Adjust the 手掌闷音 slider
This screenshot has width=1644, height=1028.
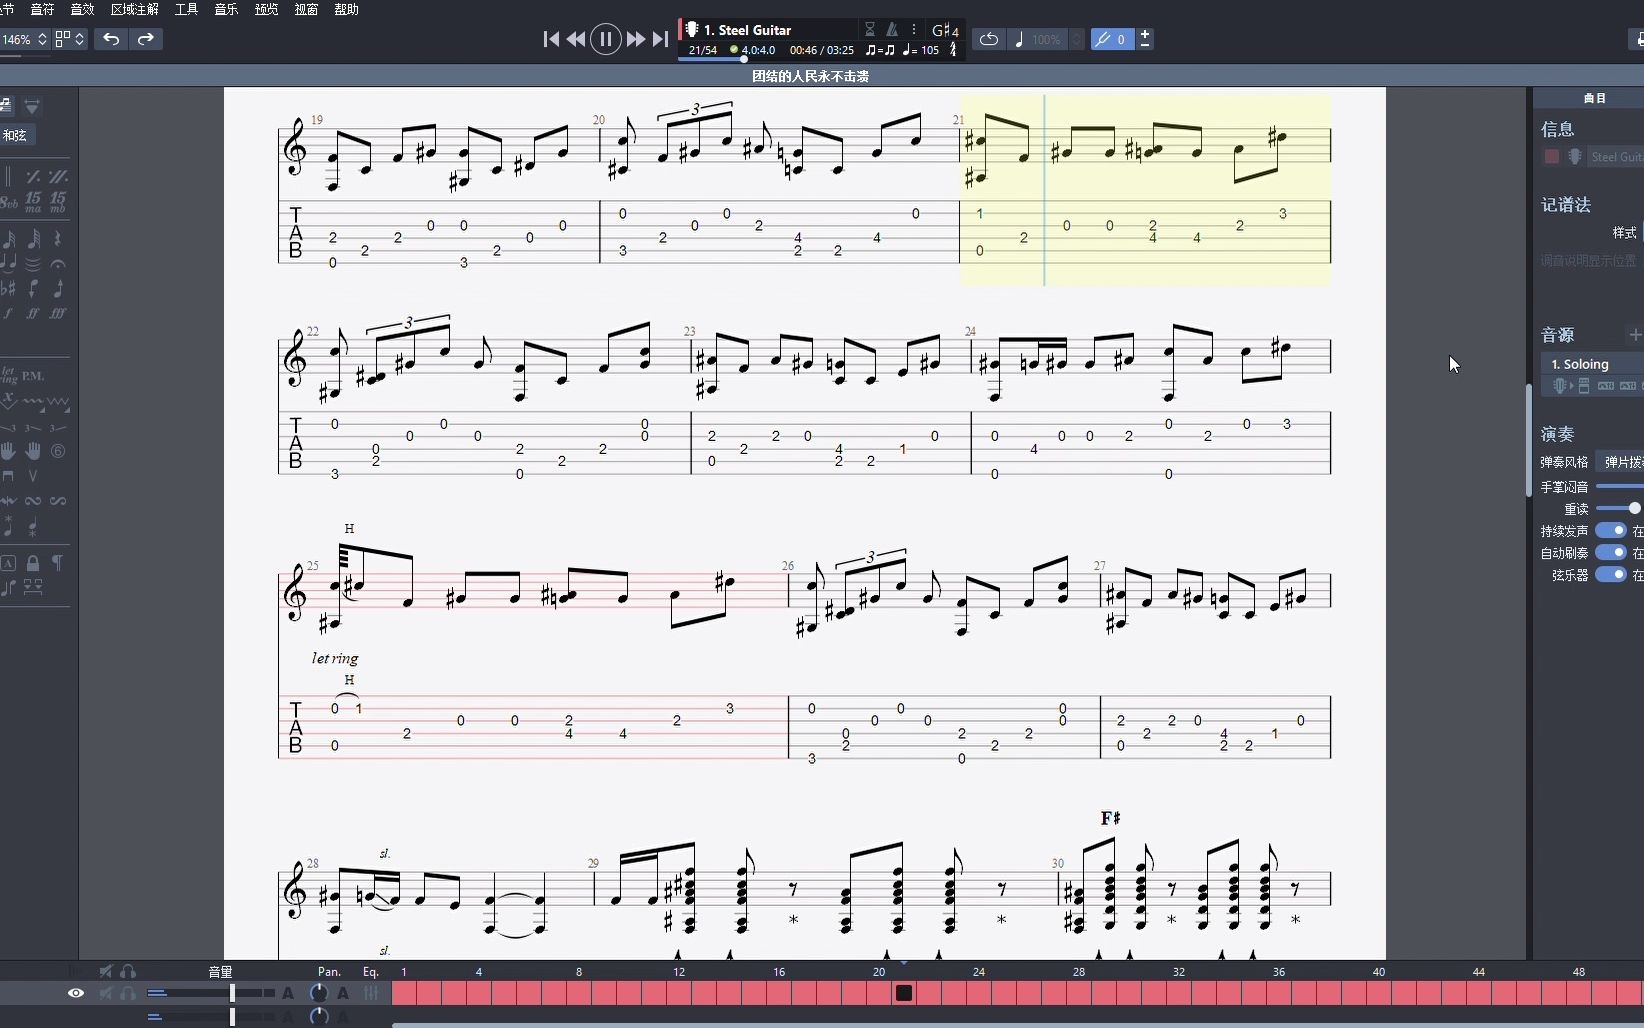coord(1619,486)
